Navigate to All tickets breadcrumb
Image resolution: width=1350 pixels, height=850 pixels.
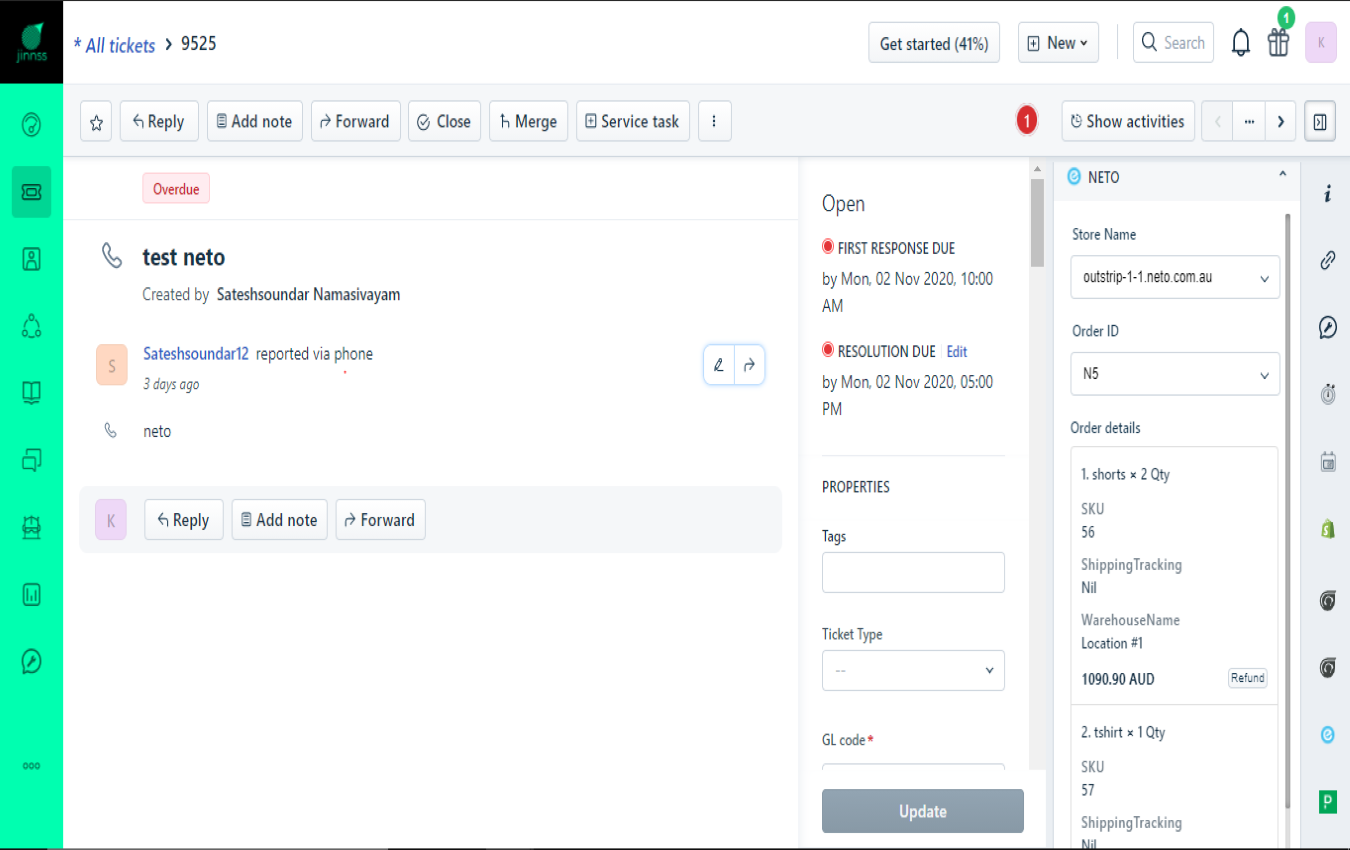coord(113,44)
